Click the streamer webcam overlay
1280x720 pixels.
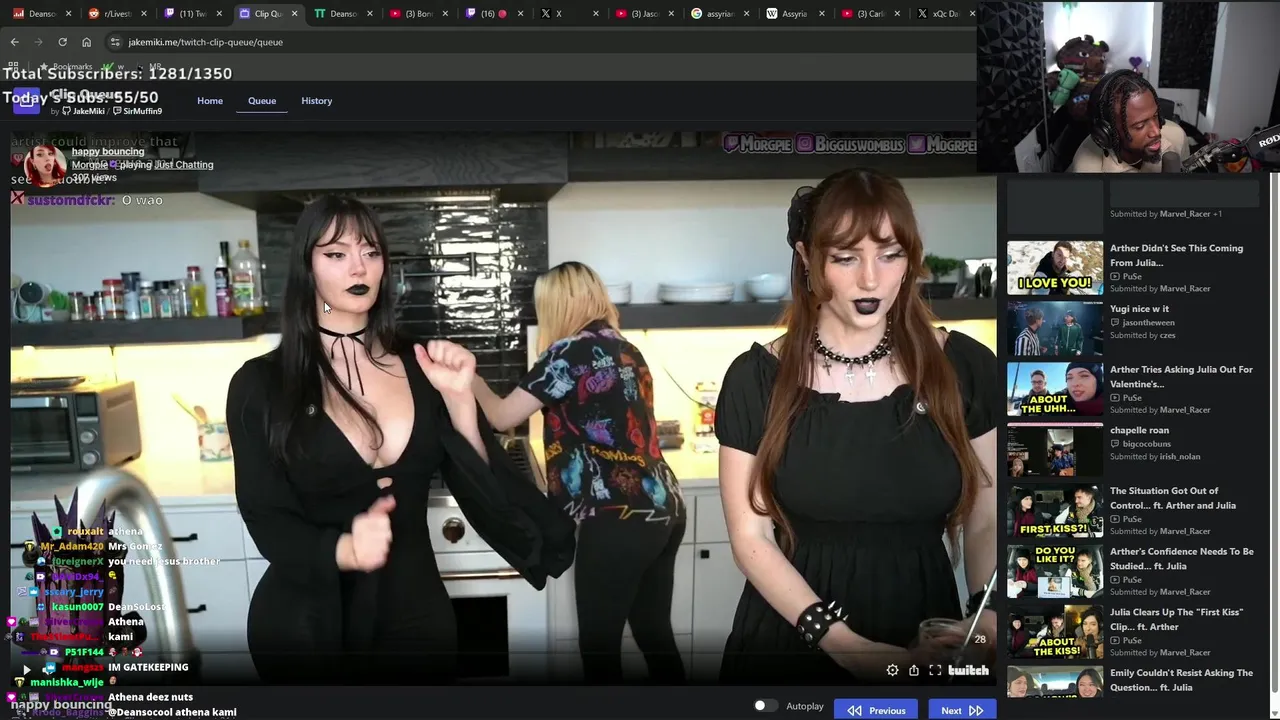pos(1128,87)
